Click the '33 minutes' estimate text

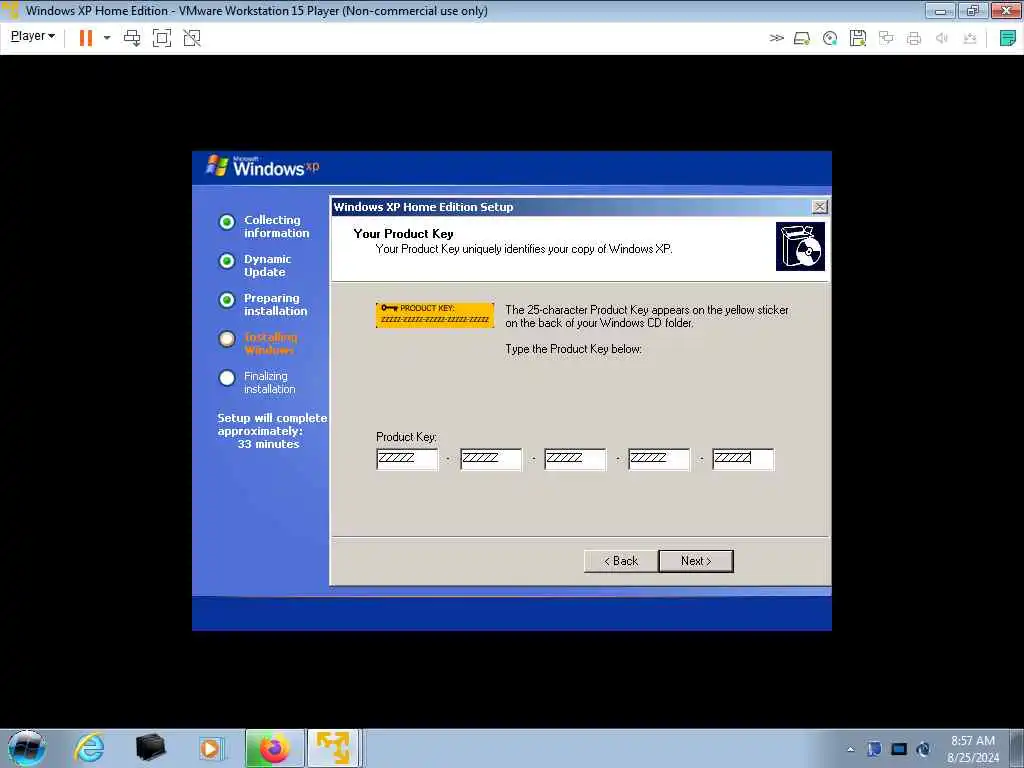[268, 444]
